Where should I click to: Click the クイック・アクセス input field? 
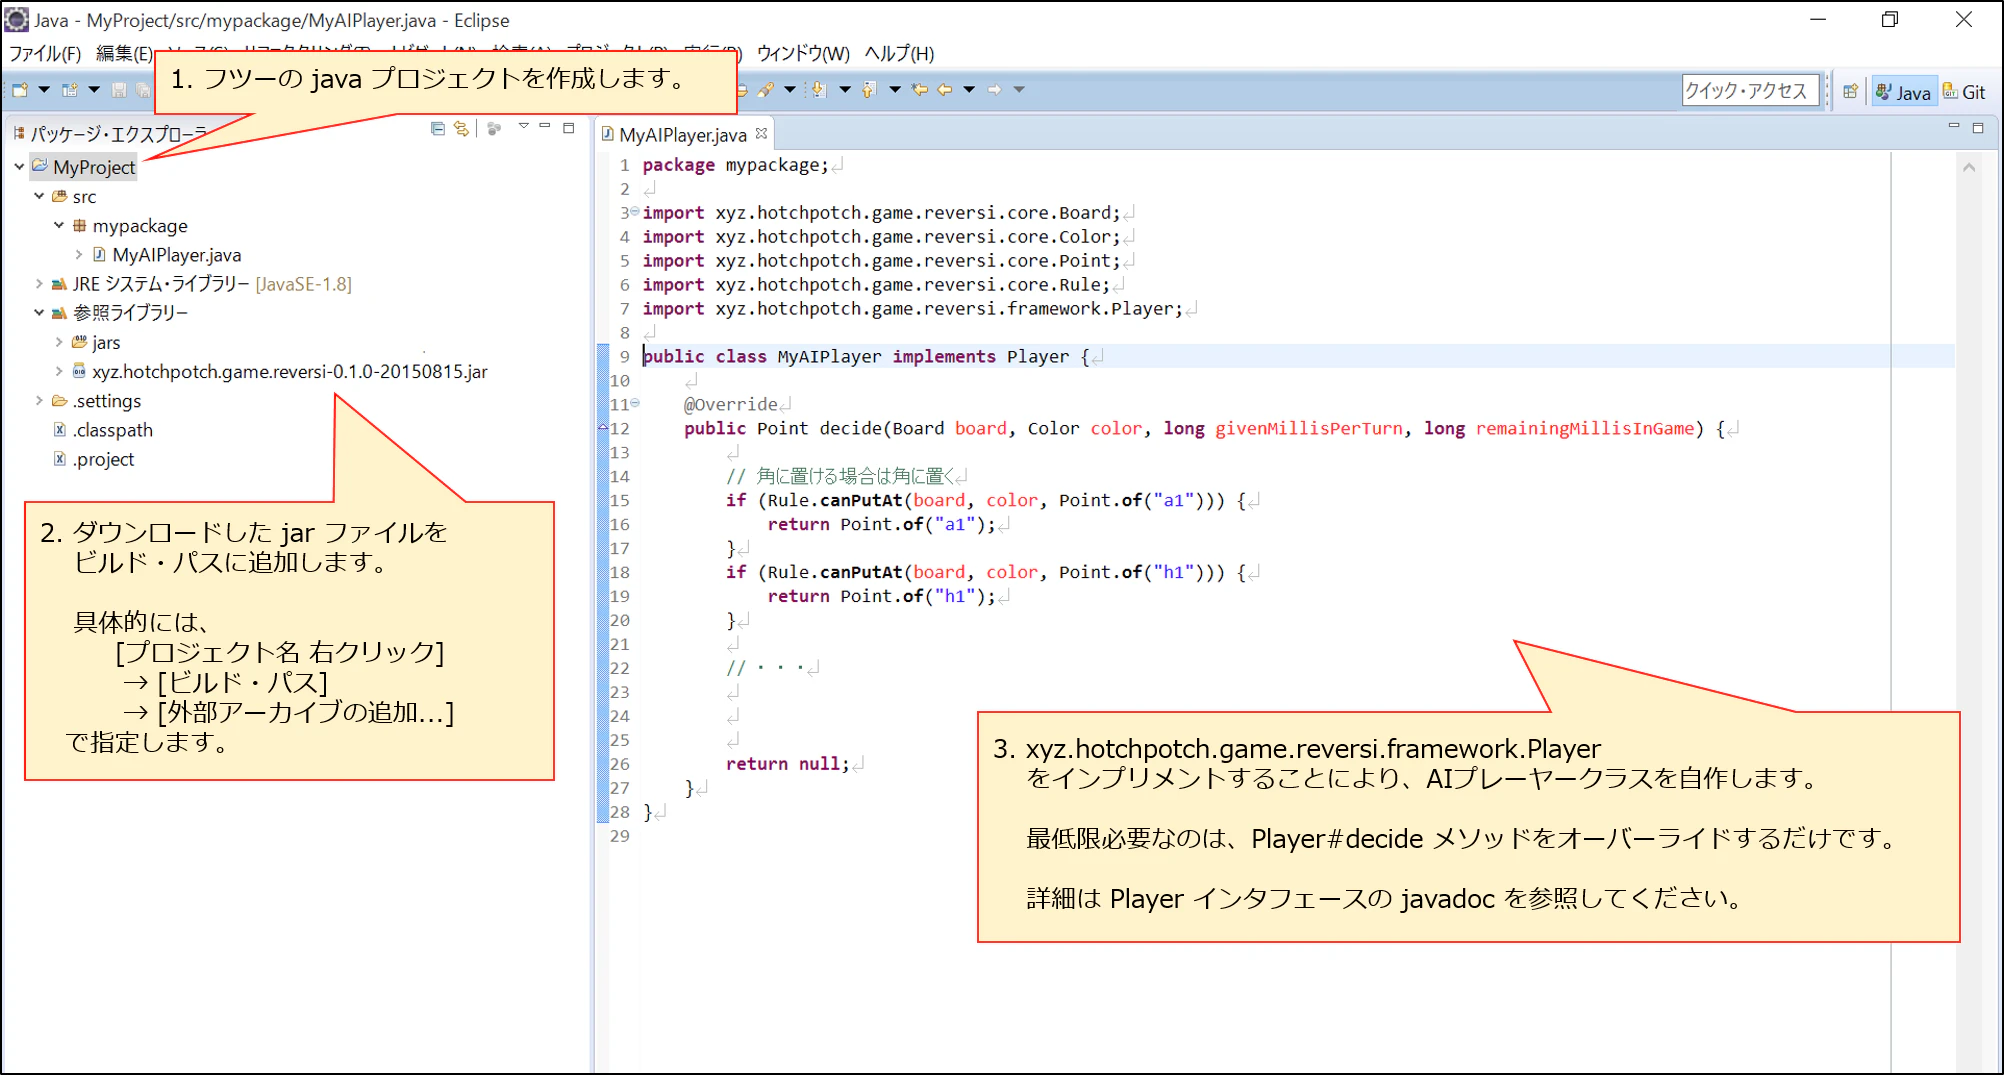[1749, 91]
